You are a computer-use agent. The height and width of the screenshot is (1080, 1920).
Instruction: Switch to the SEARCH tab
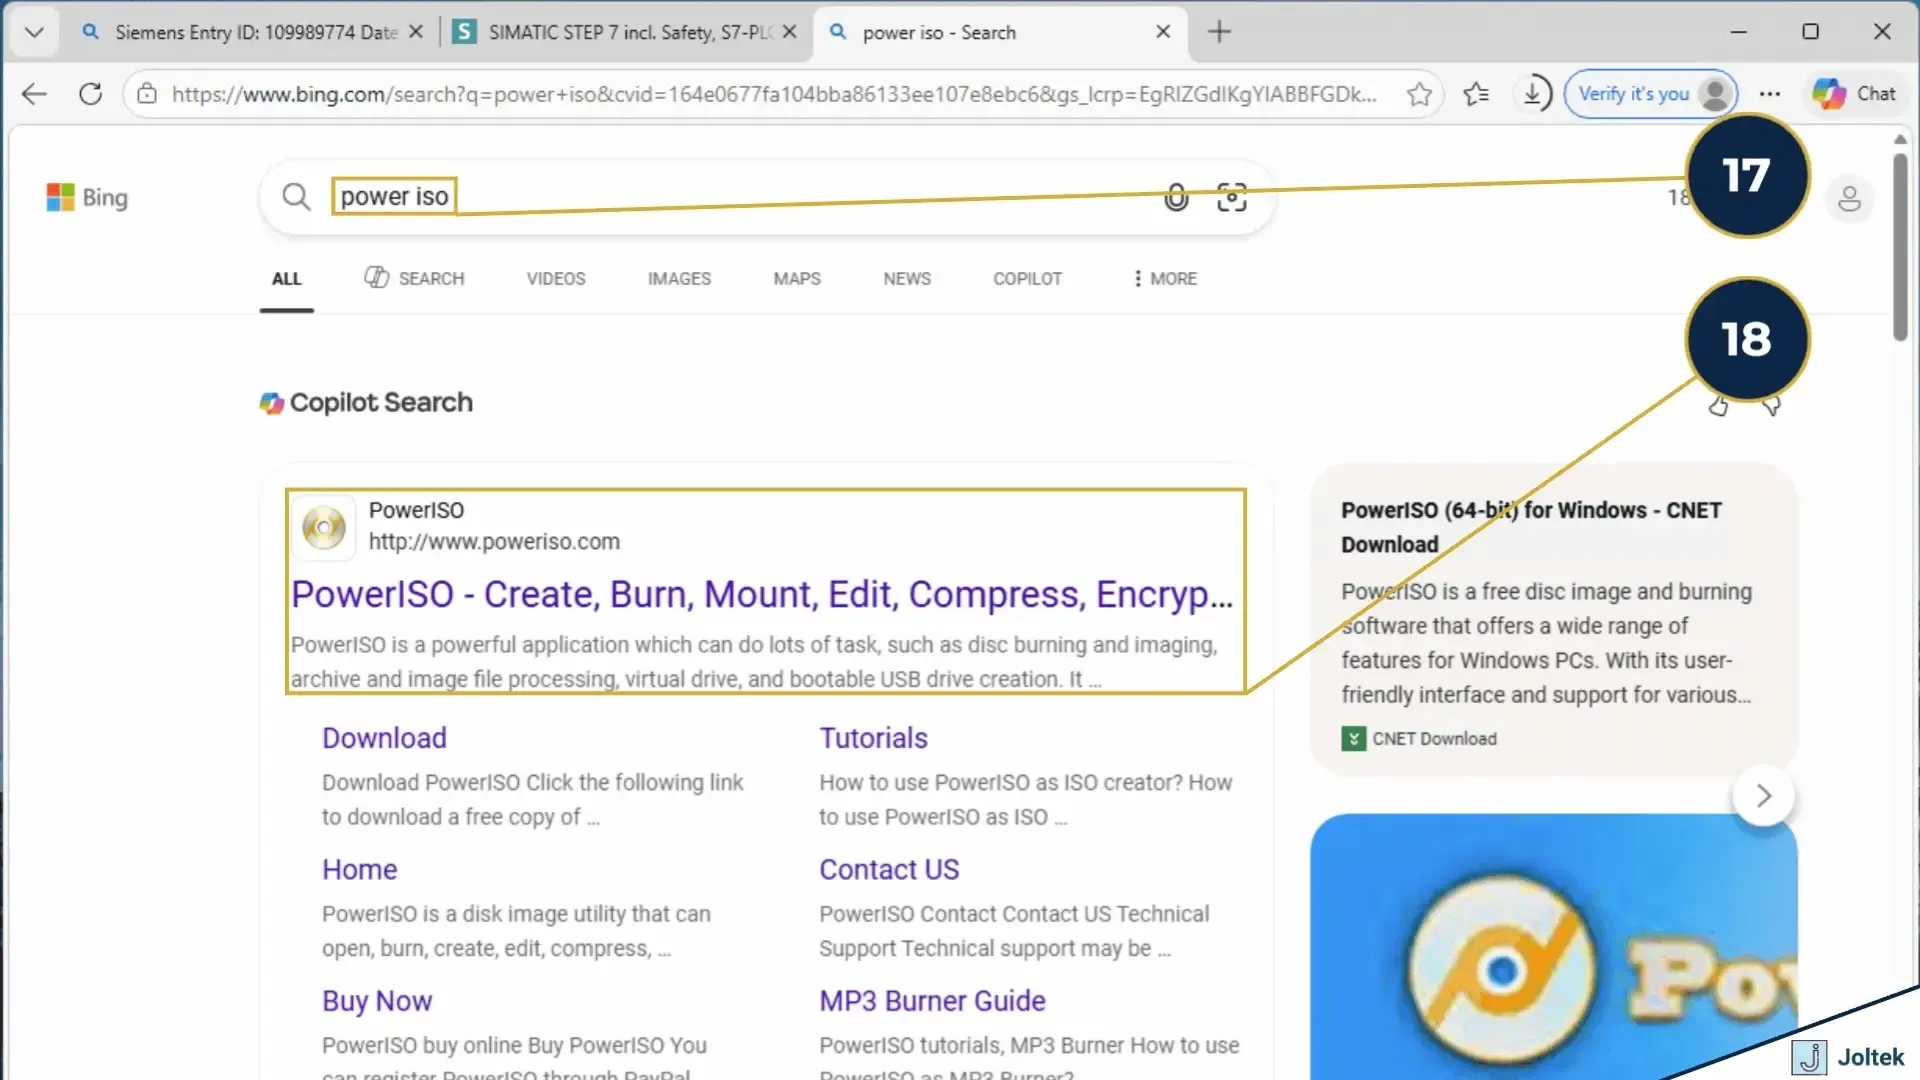(x=414, y=278)
